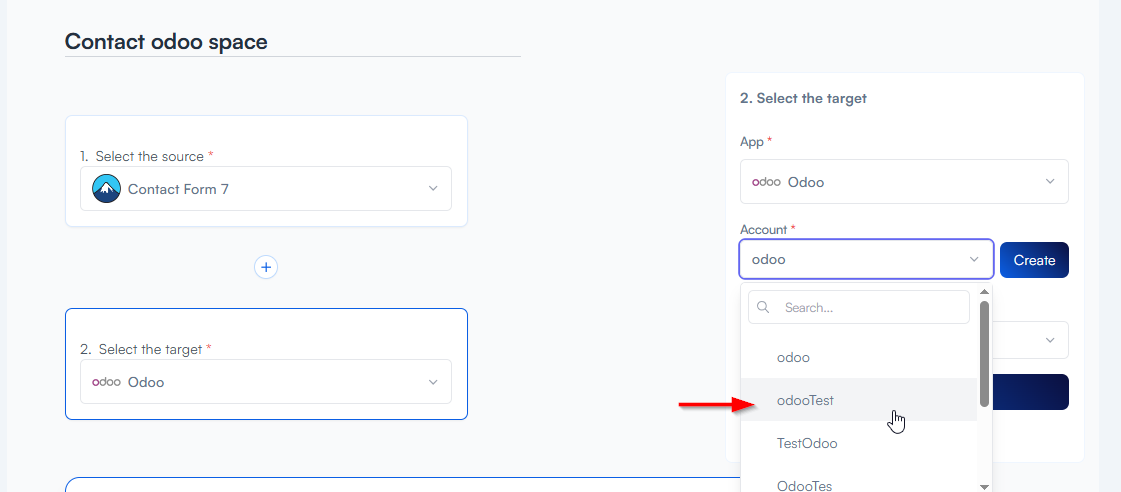Click the Odoo logo in the App field

(x=766, y=182)
